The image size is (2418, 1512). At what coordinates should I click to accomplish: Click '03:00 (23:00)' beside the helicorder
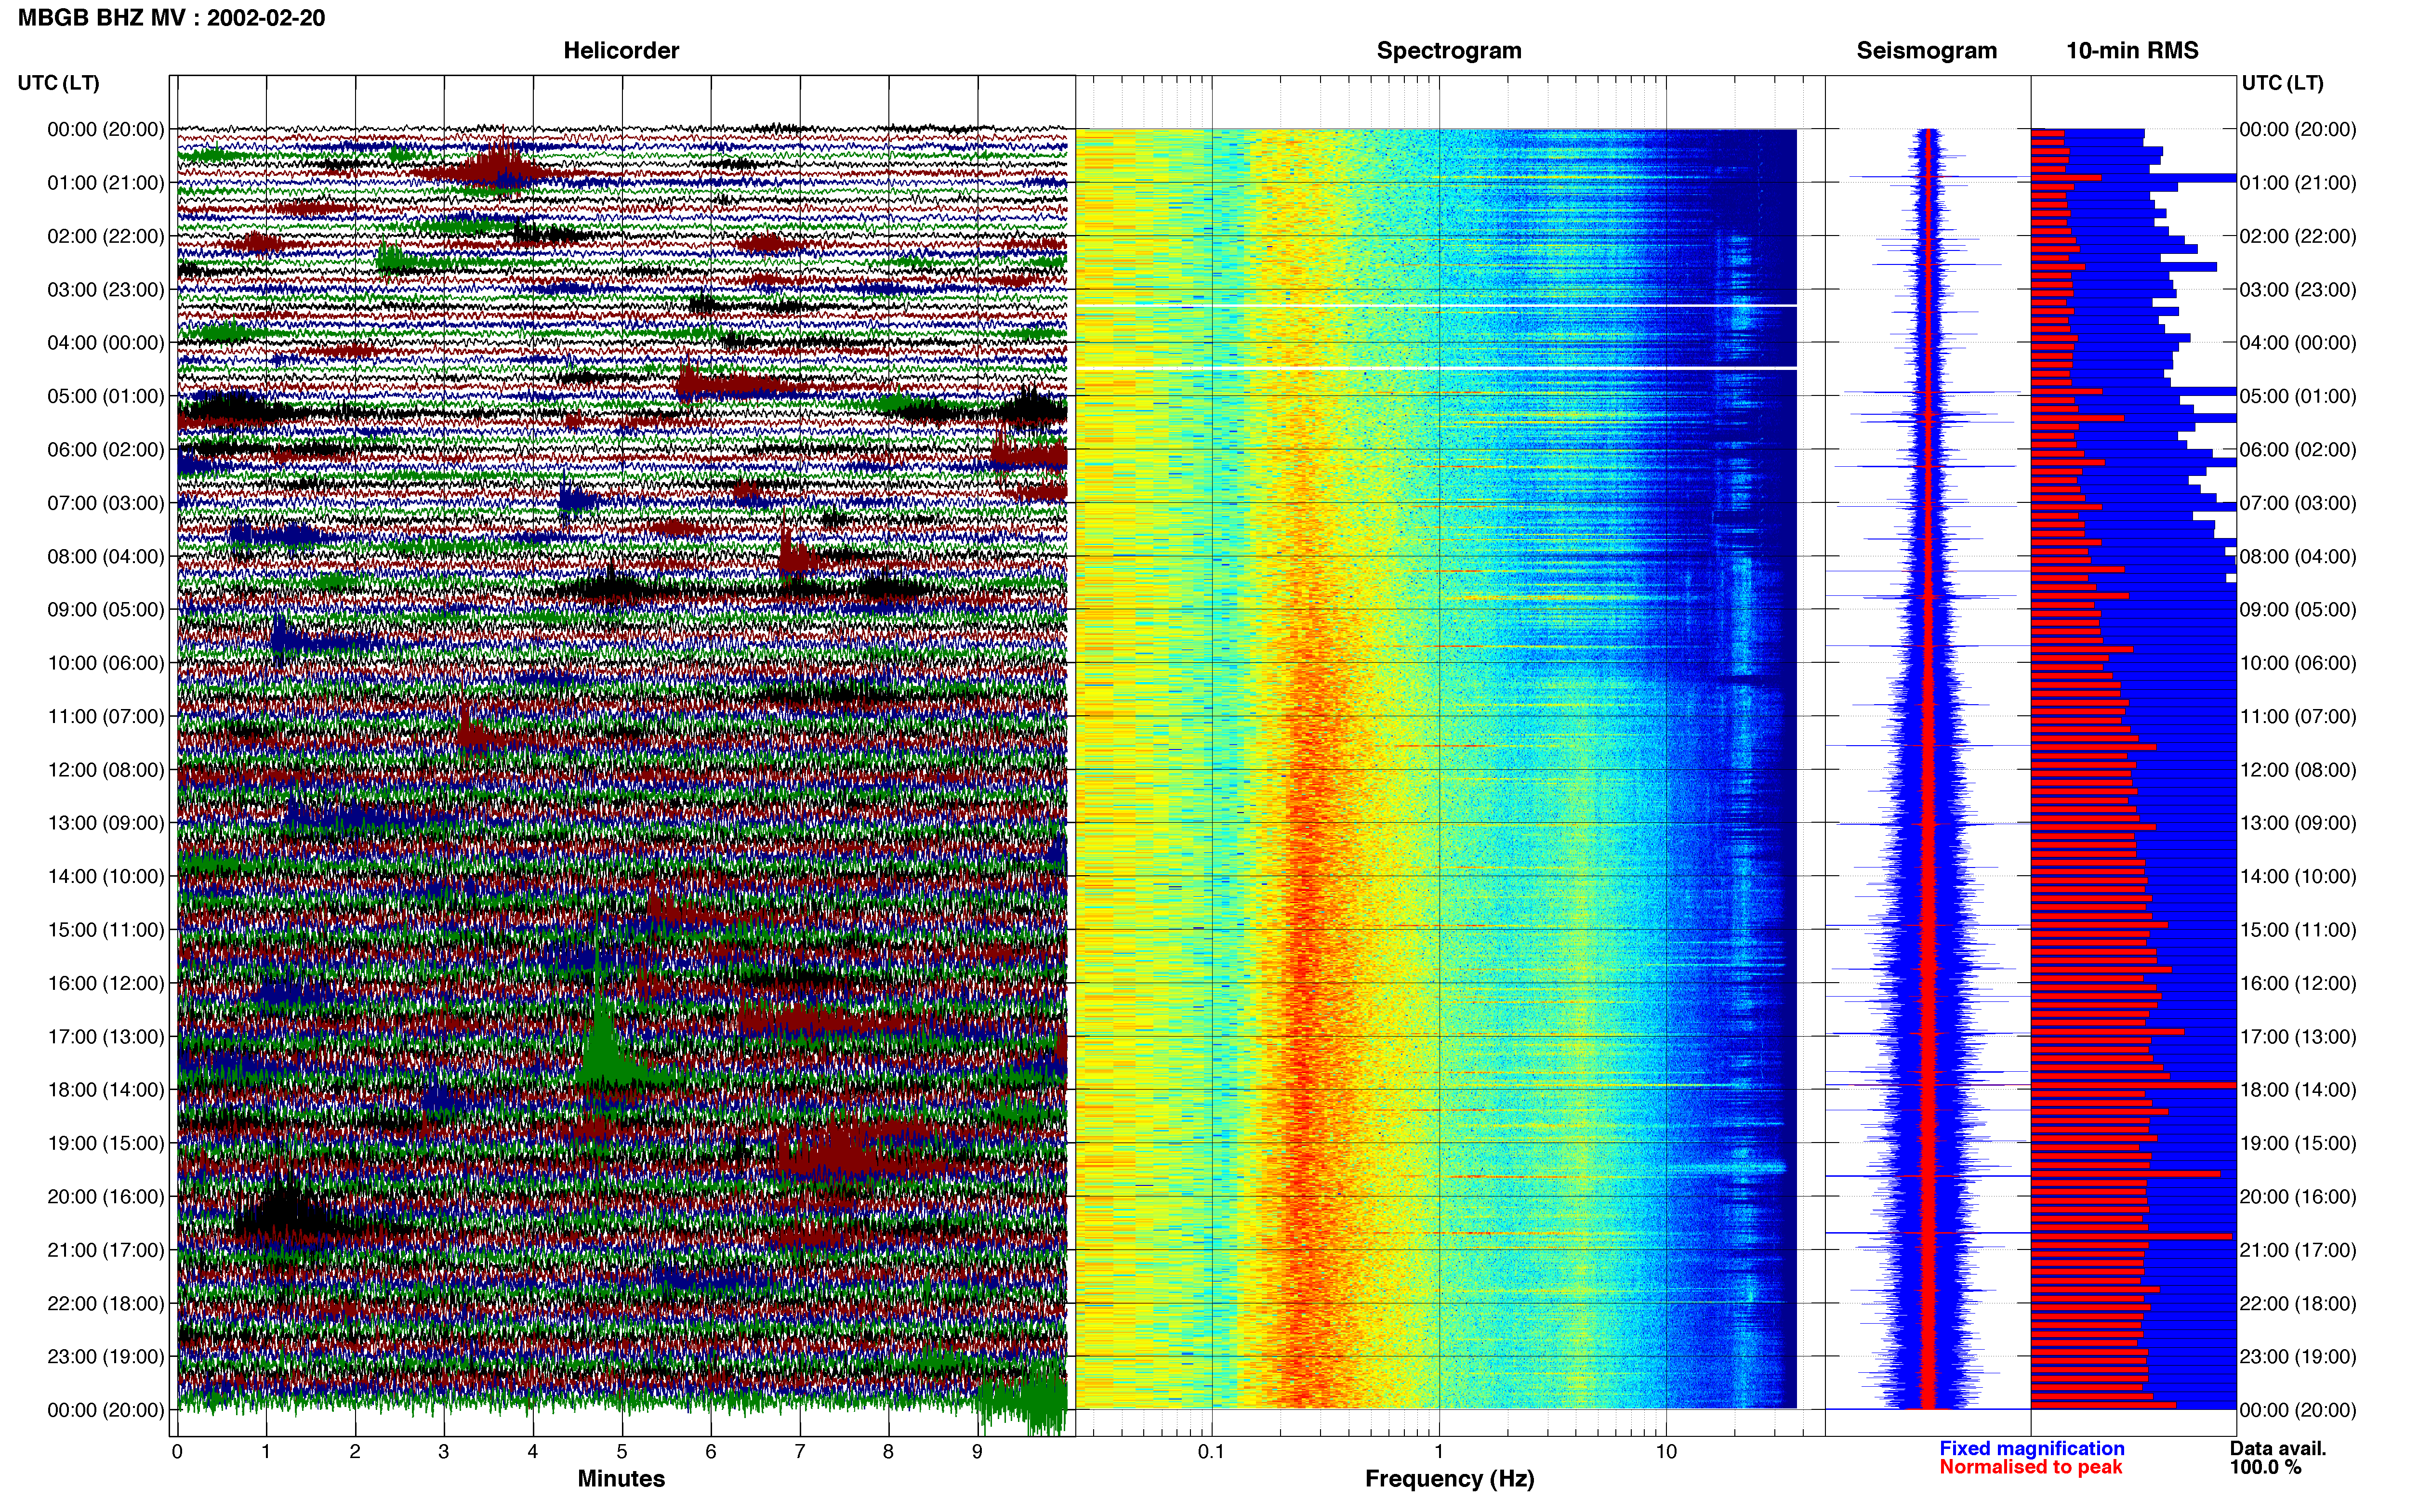[106, 290]
